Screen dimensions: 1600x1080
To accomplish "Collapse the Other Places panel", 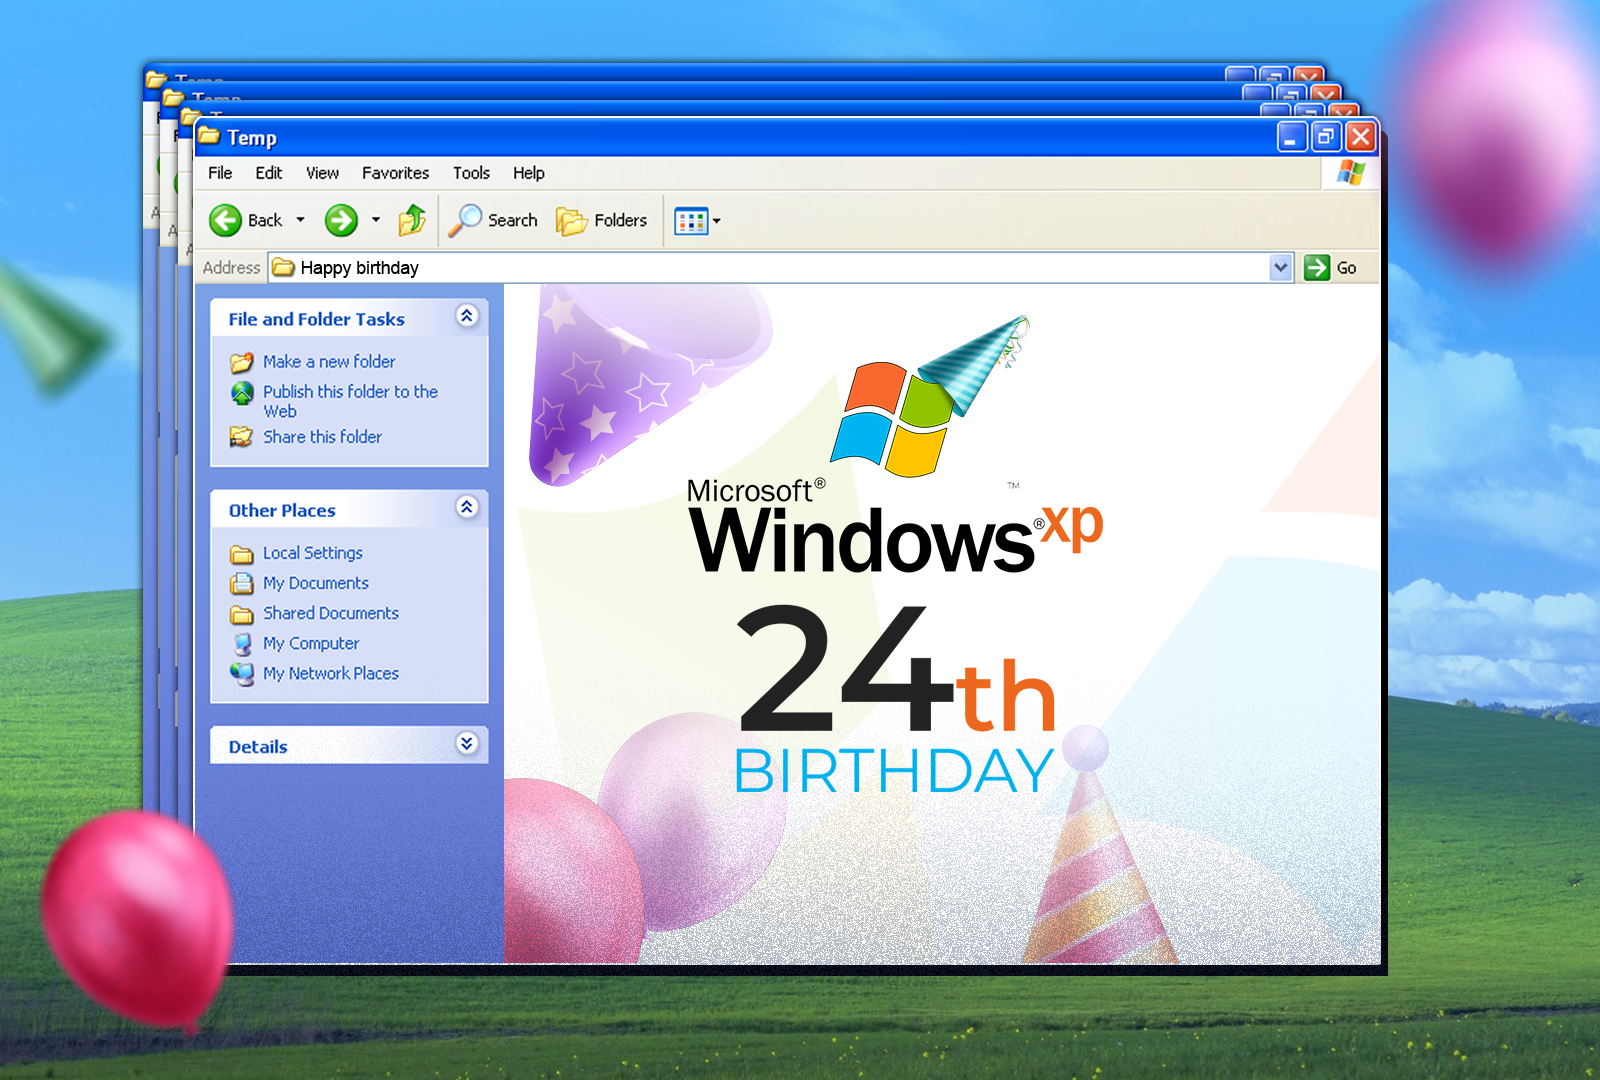I will coord(466,507).
